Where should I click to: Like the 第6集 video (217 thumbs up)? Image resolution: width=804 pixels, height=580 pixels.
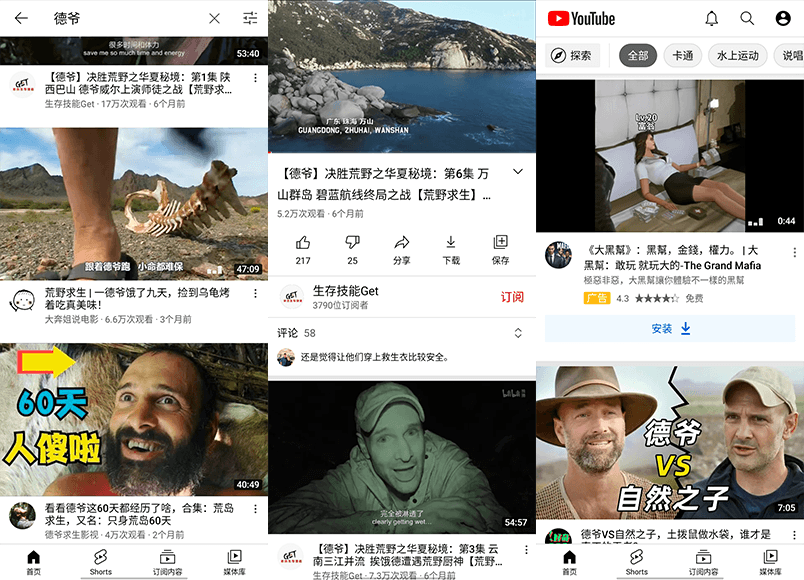point(303,250)
